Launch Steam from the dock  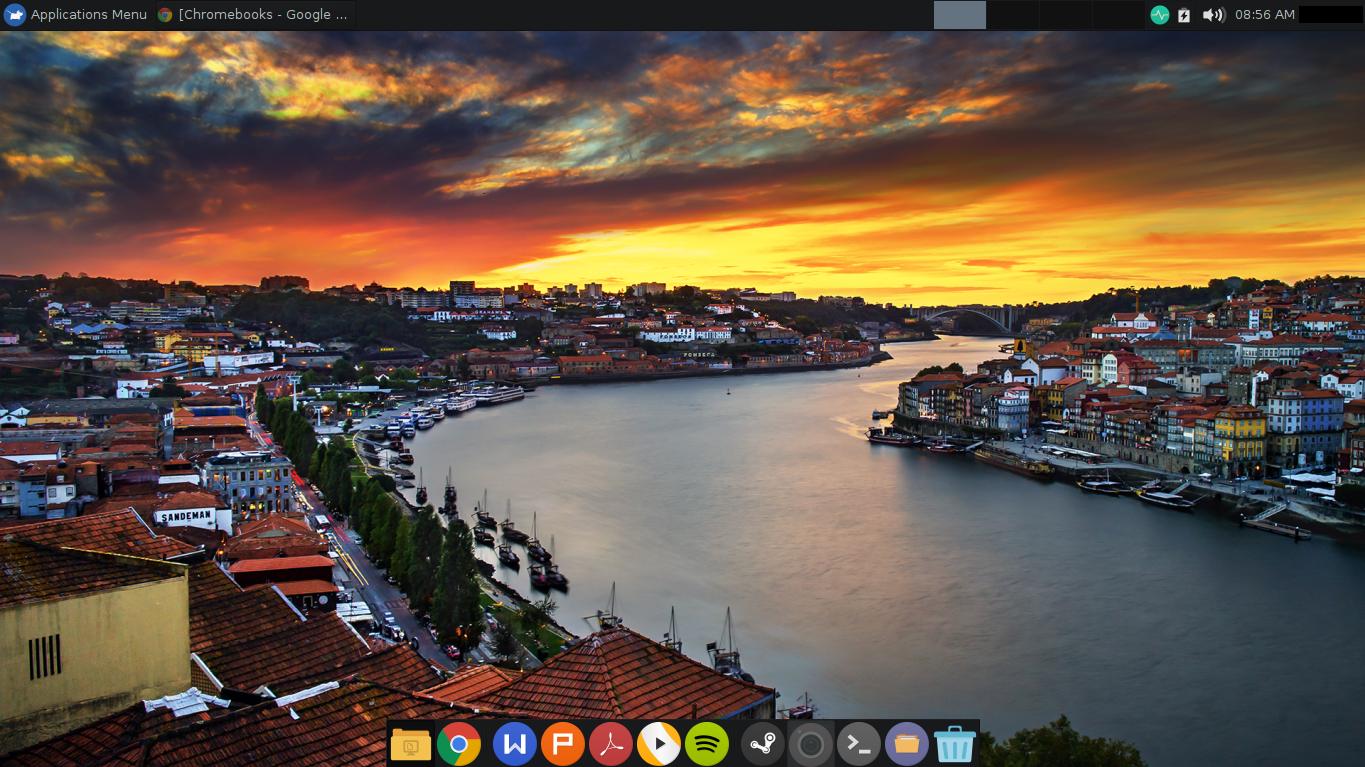point(763,744)
